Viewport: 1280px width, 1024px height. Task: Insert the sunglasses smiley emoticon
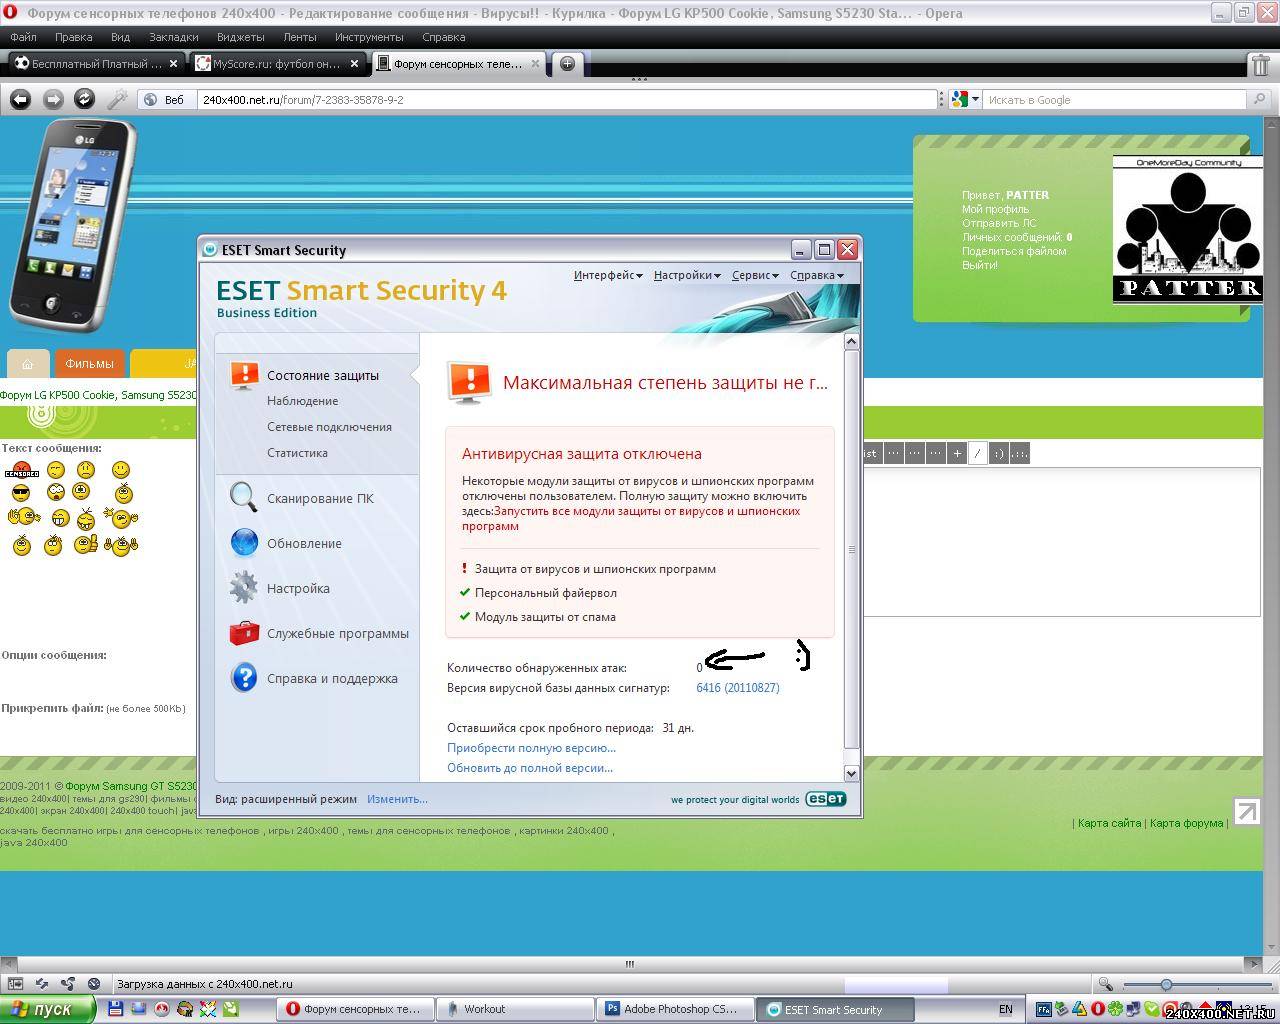(21, 492)
